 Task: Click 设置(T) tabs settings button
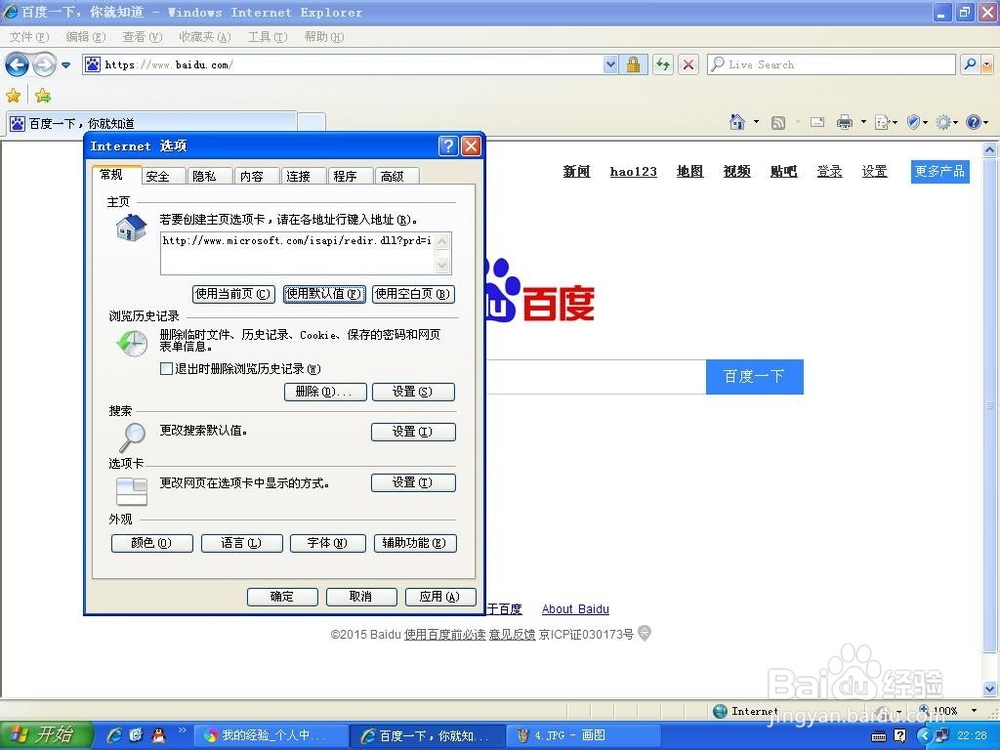pyautogui.click(x=413, y=483)
